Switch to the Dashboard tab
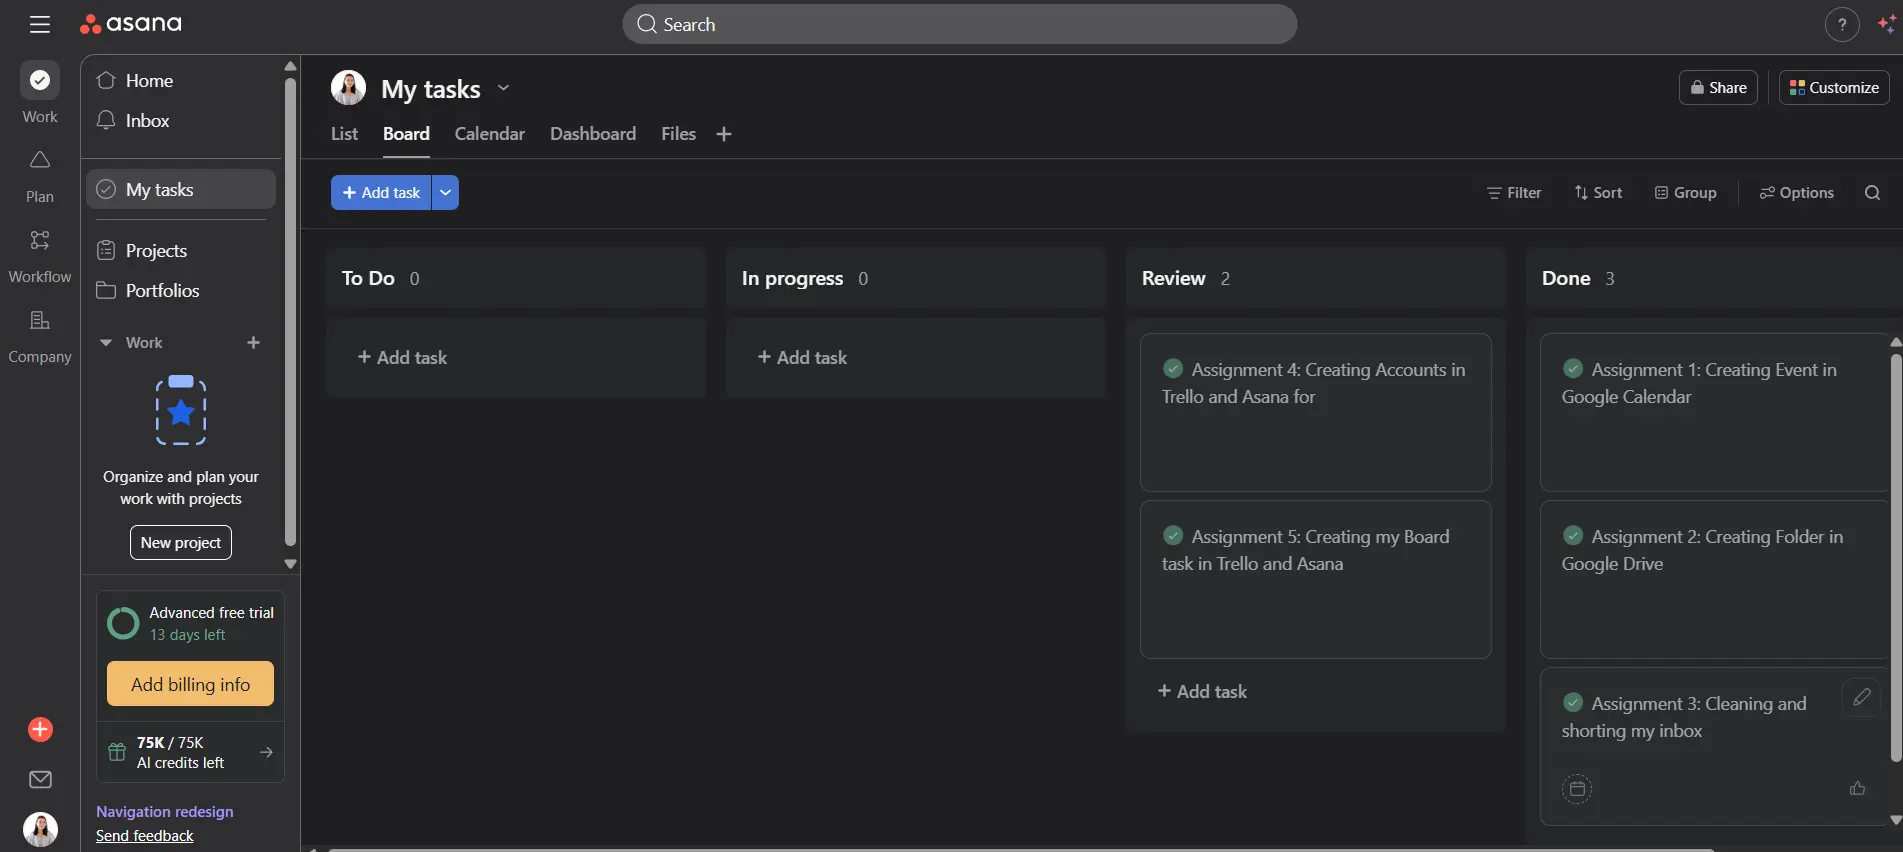The image size is (1903, 852). [592, 134]
